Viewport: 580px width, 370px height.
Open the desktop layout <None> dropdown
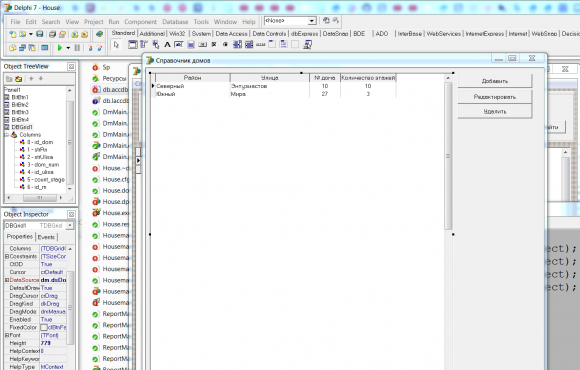(x=312, y=21)
